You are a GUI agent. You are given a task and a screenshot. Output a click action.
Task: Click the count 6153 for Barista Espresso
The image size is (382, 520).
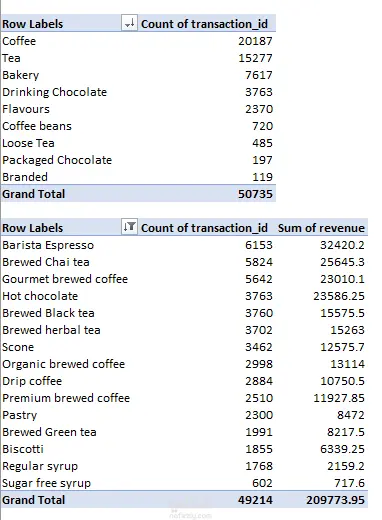(259, 245)
